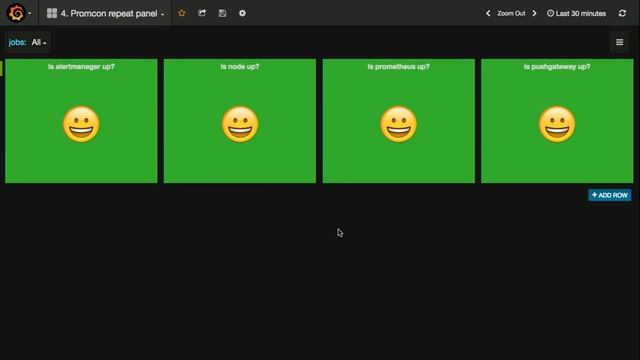Image resolution: width=640 pixels, height=360 pixels.
Task: Click the node panel smiley face
Action: coord(240,124)
